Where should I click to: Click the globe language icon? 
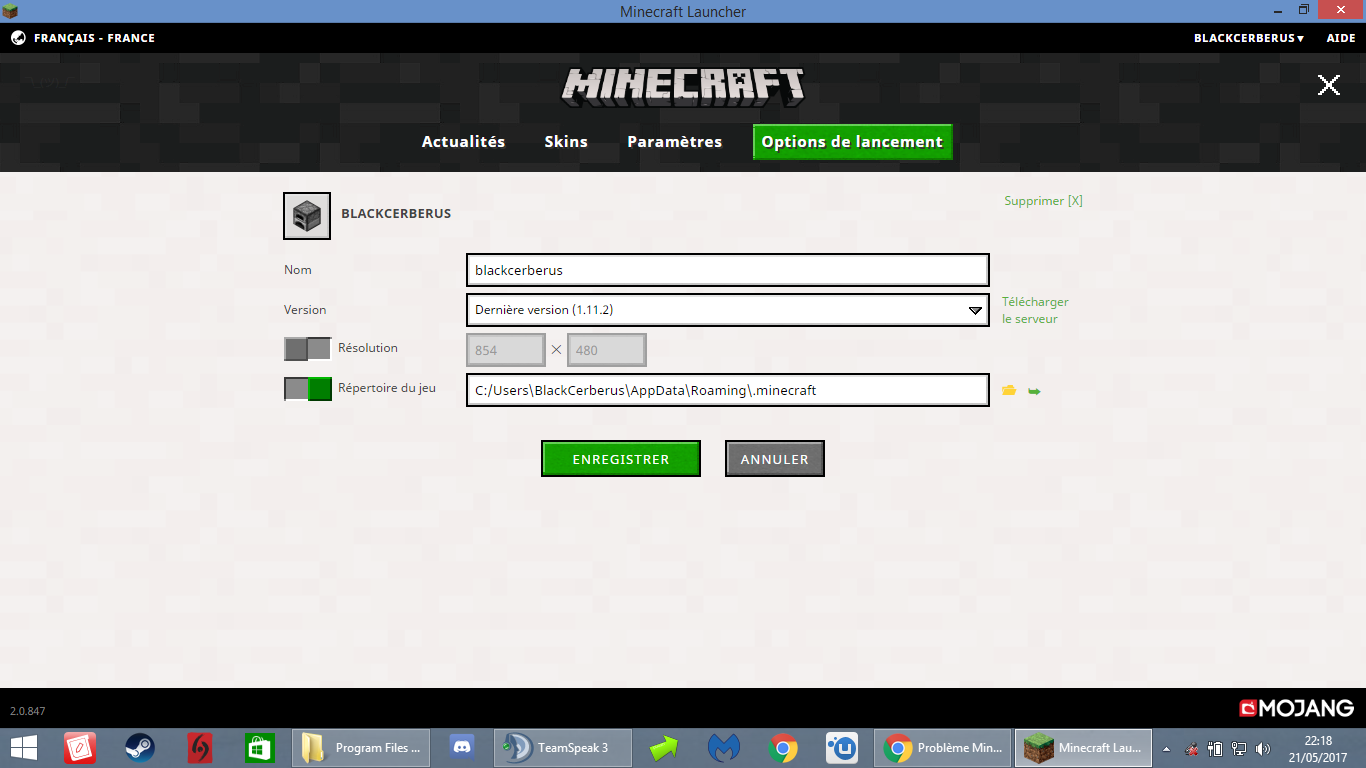18,38
